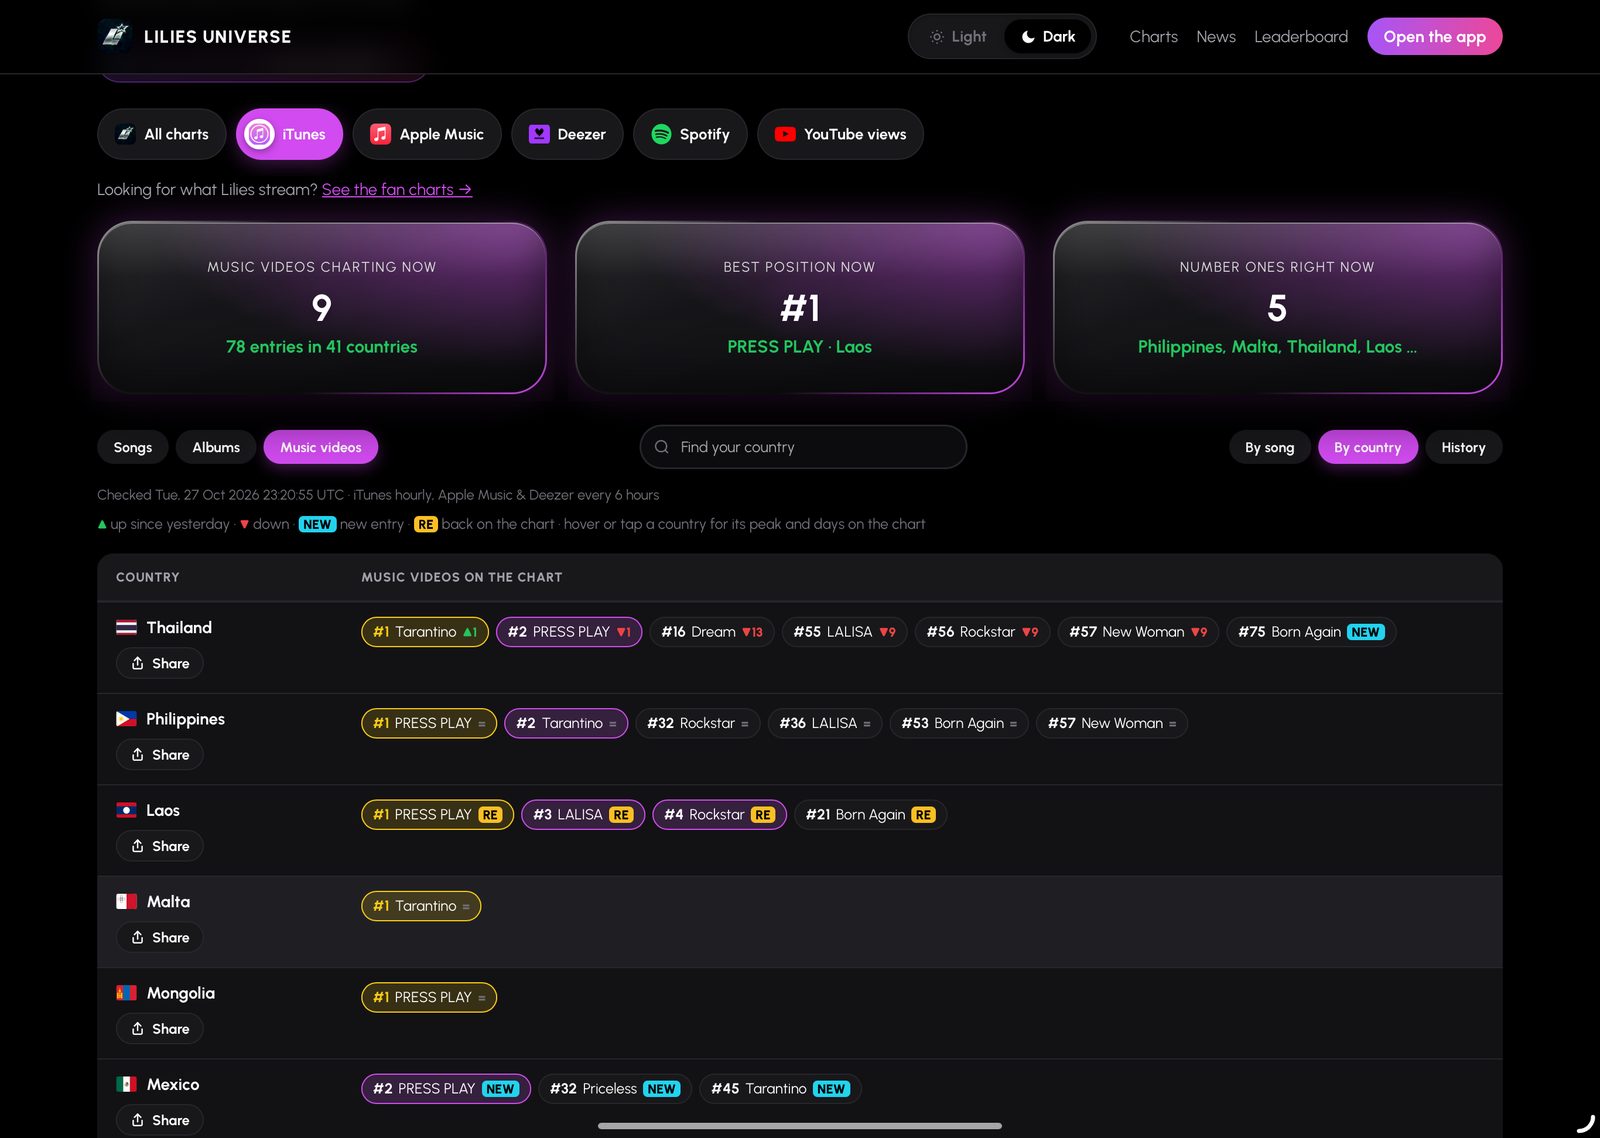Click the Lilies Universe logo icon
The image size is (1600, 1138).
(115, 36)
